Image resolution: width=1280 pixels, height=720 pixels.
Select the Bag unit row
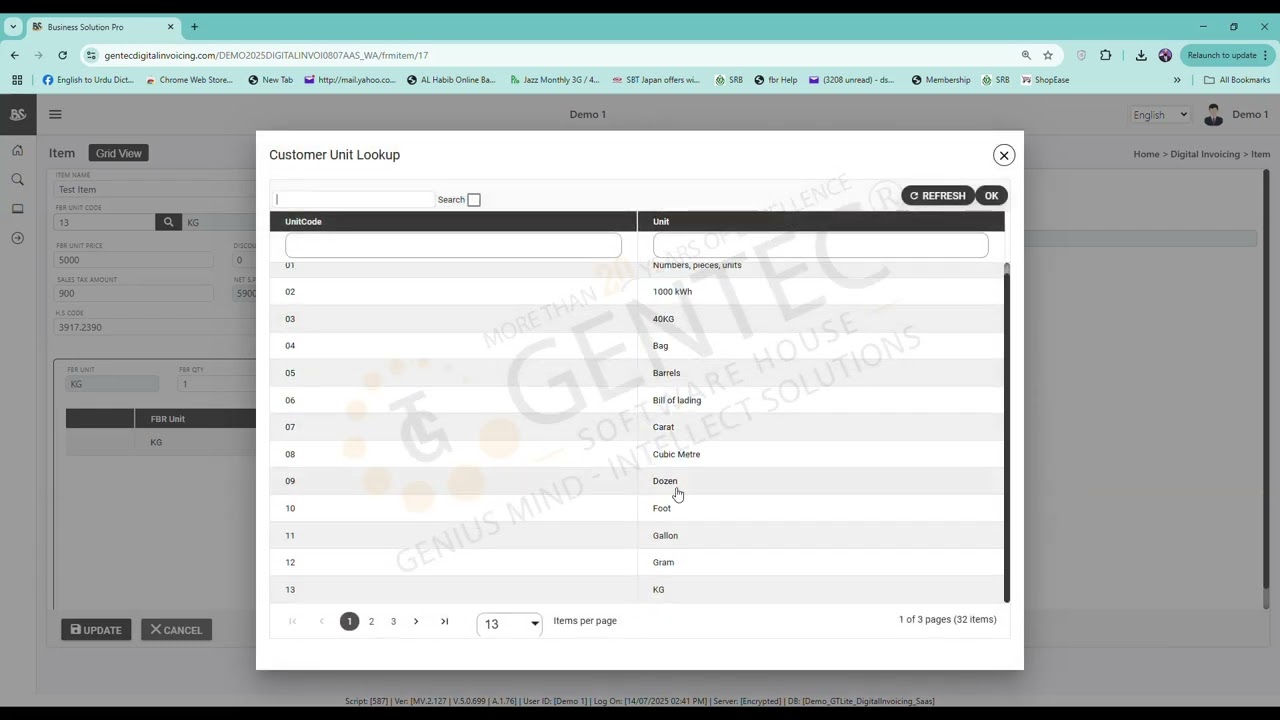click(x=636, y=346)
